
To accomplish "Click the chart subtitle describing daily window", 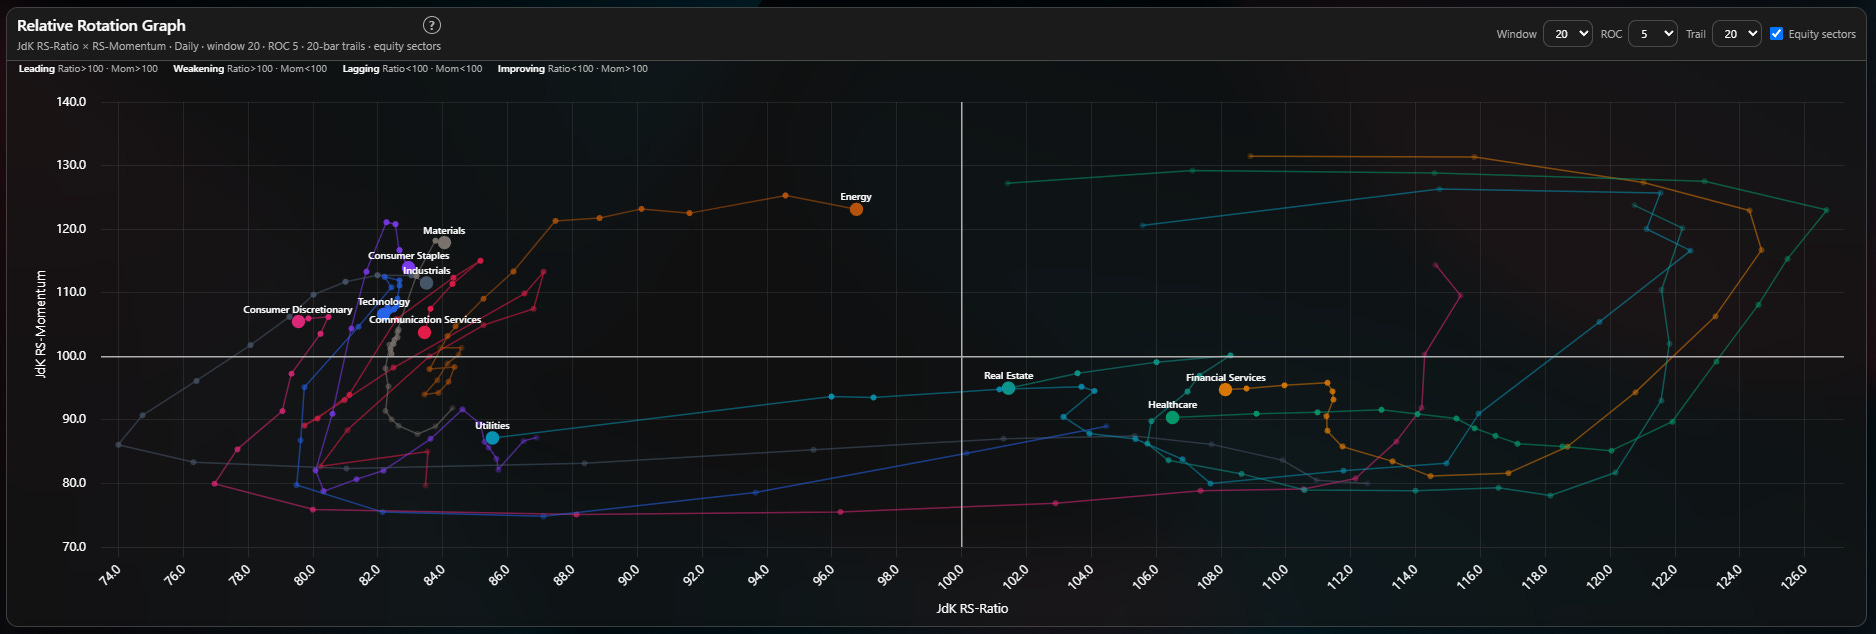I will click(229, 46).
